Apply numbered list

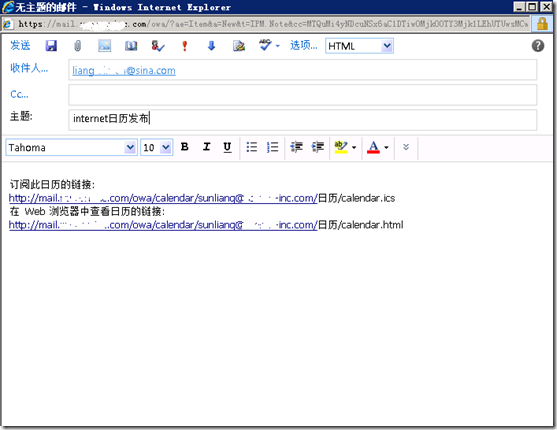[x=272, y=147]
